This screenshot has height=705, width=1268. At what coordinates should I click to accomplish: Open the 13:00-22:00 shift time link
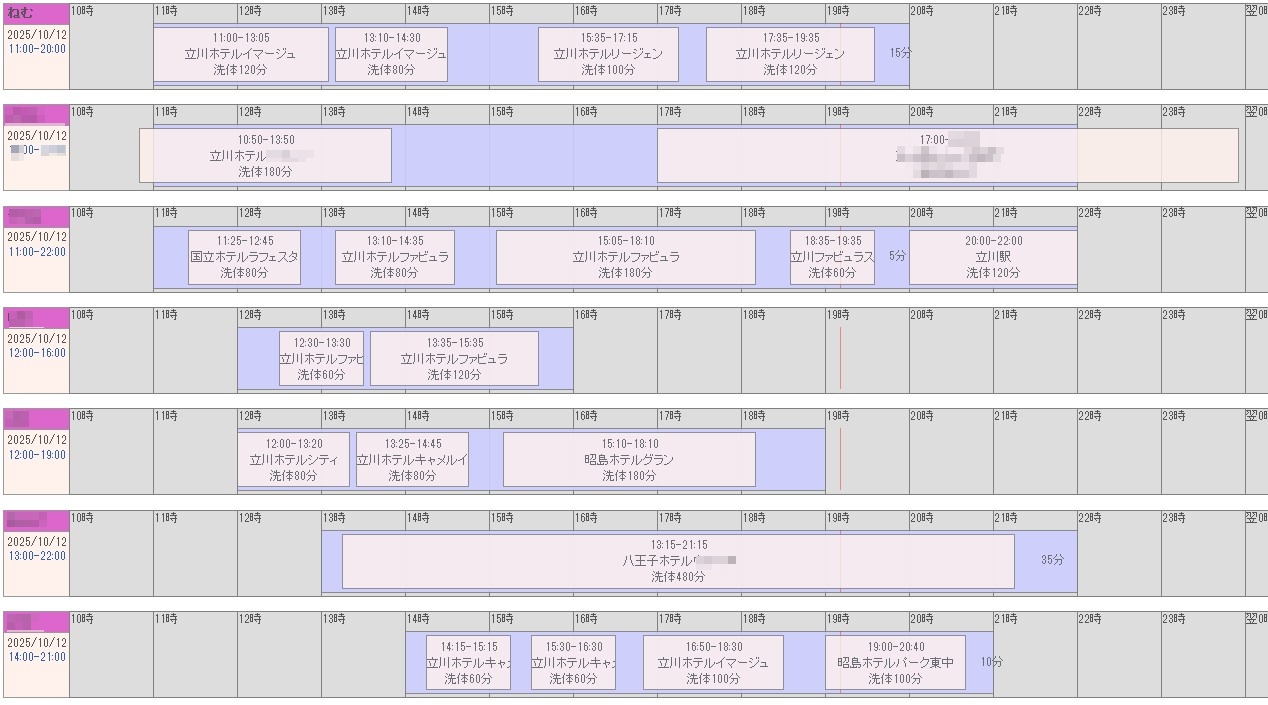coord(37,556)
